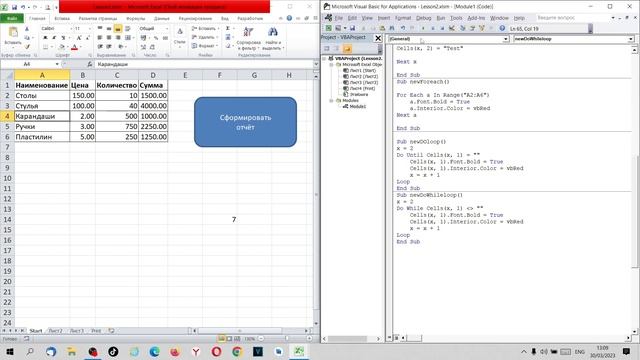Select cell A5 containing Ручки
Image resolution: width=640 pixels, height=360 pixels.
tap(42, 127)
